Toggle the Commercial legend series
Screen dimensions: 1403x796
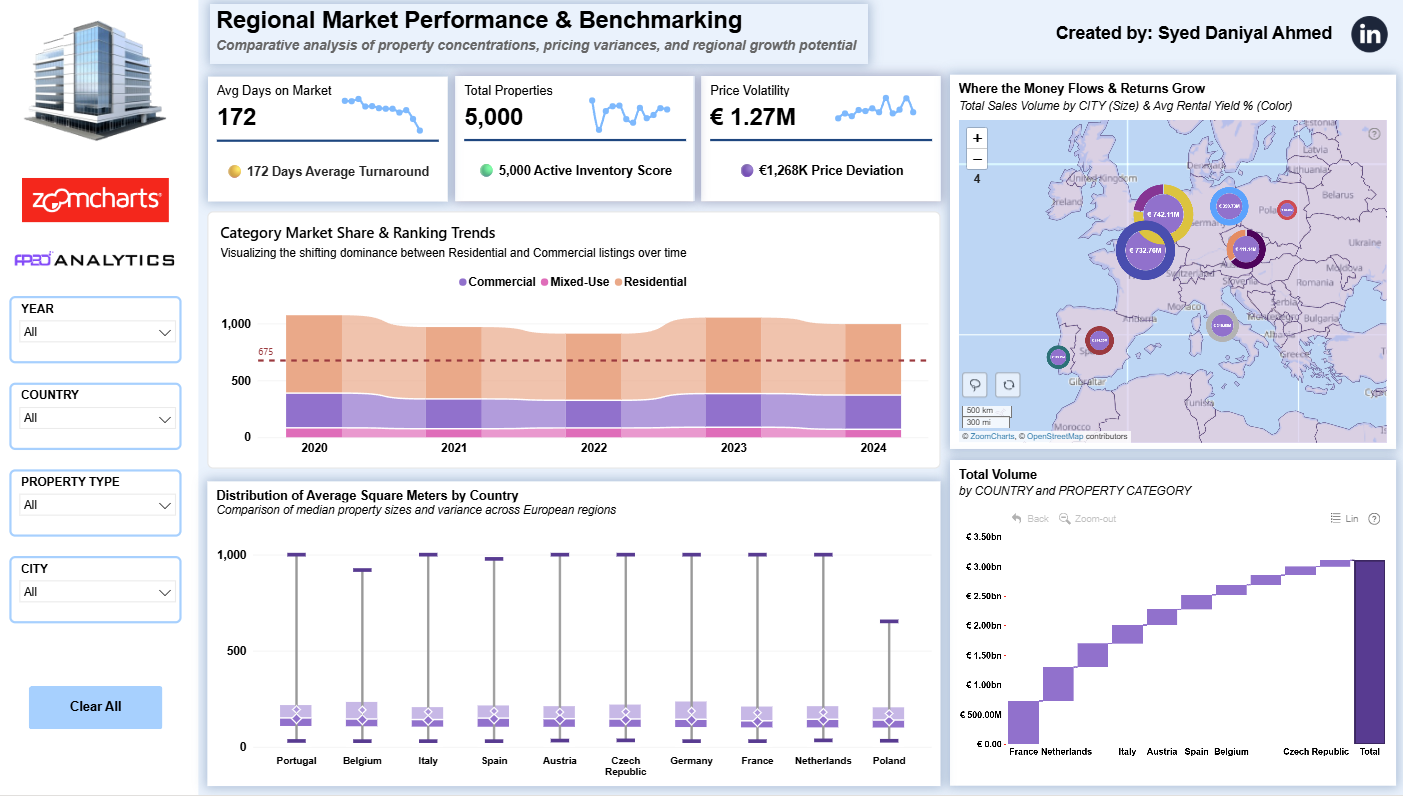click(497, 282)
